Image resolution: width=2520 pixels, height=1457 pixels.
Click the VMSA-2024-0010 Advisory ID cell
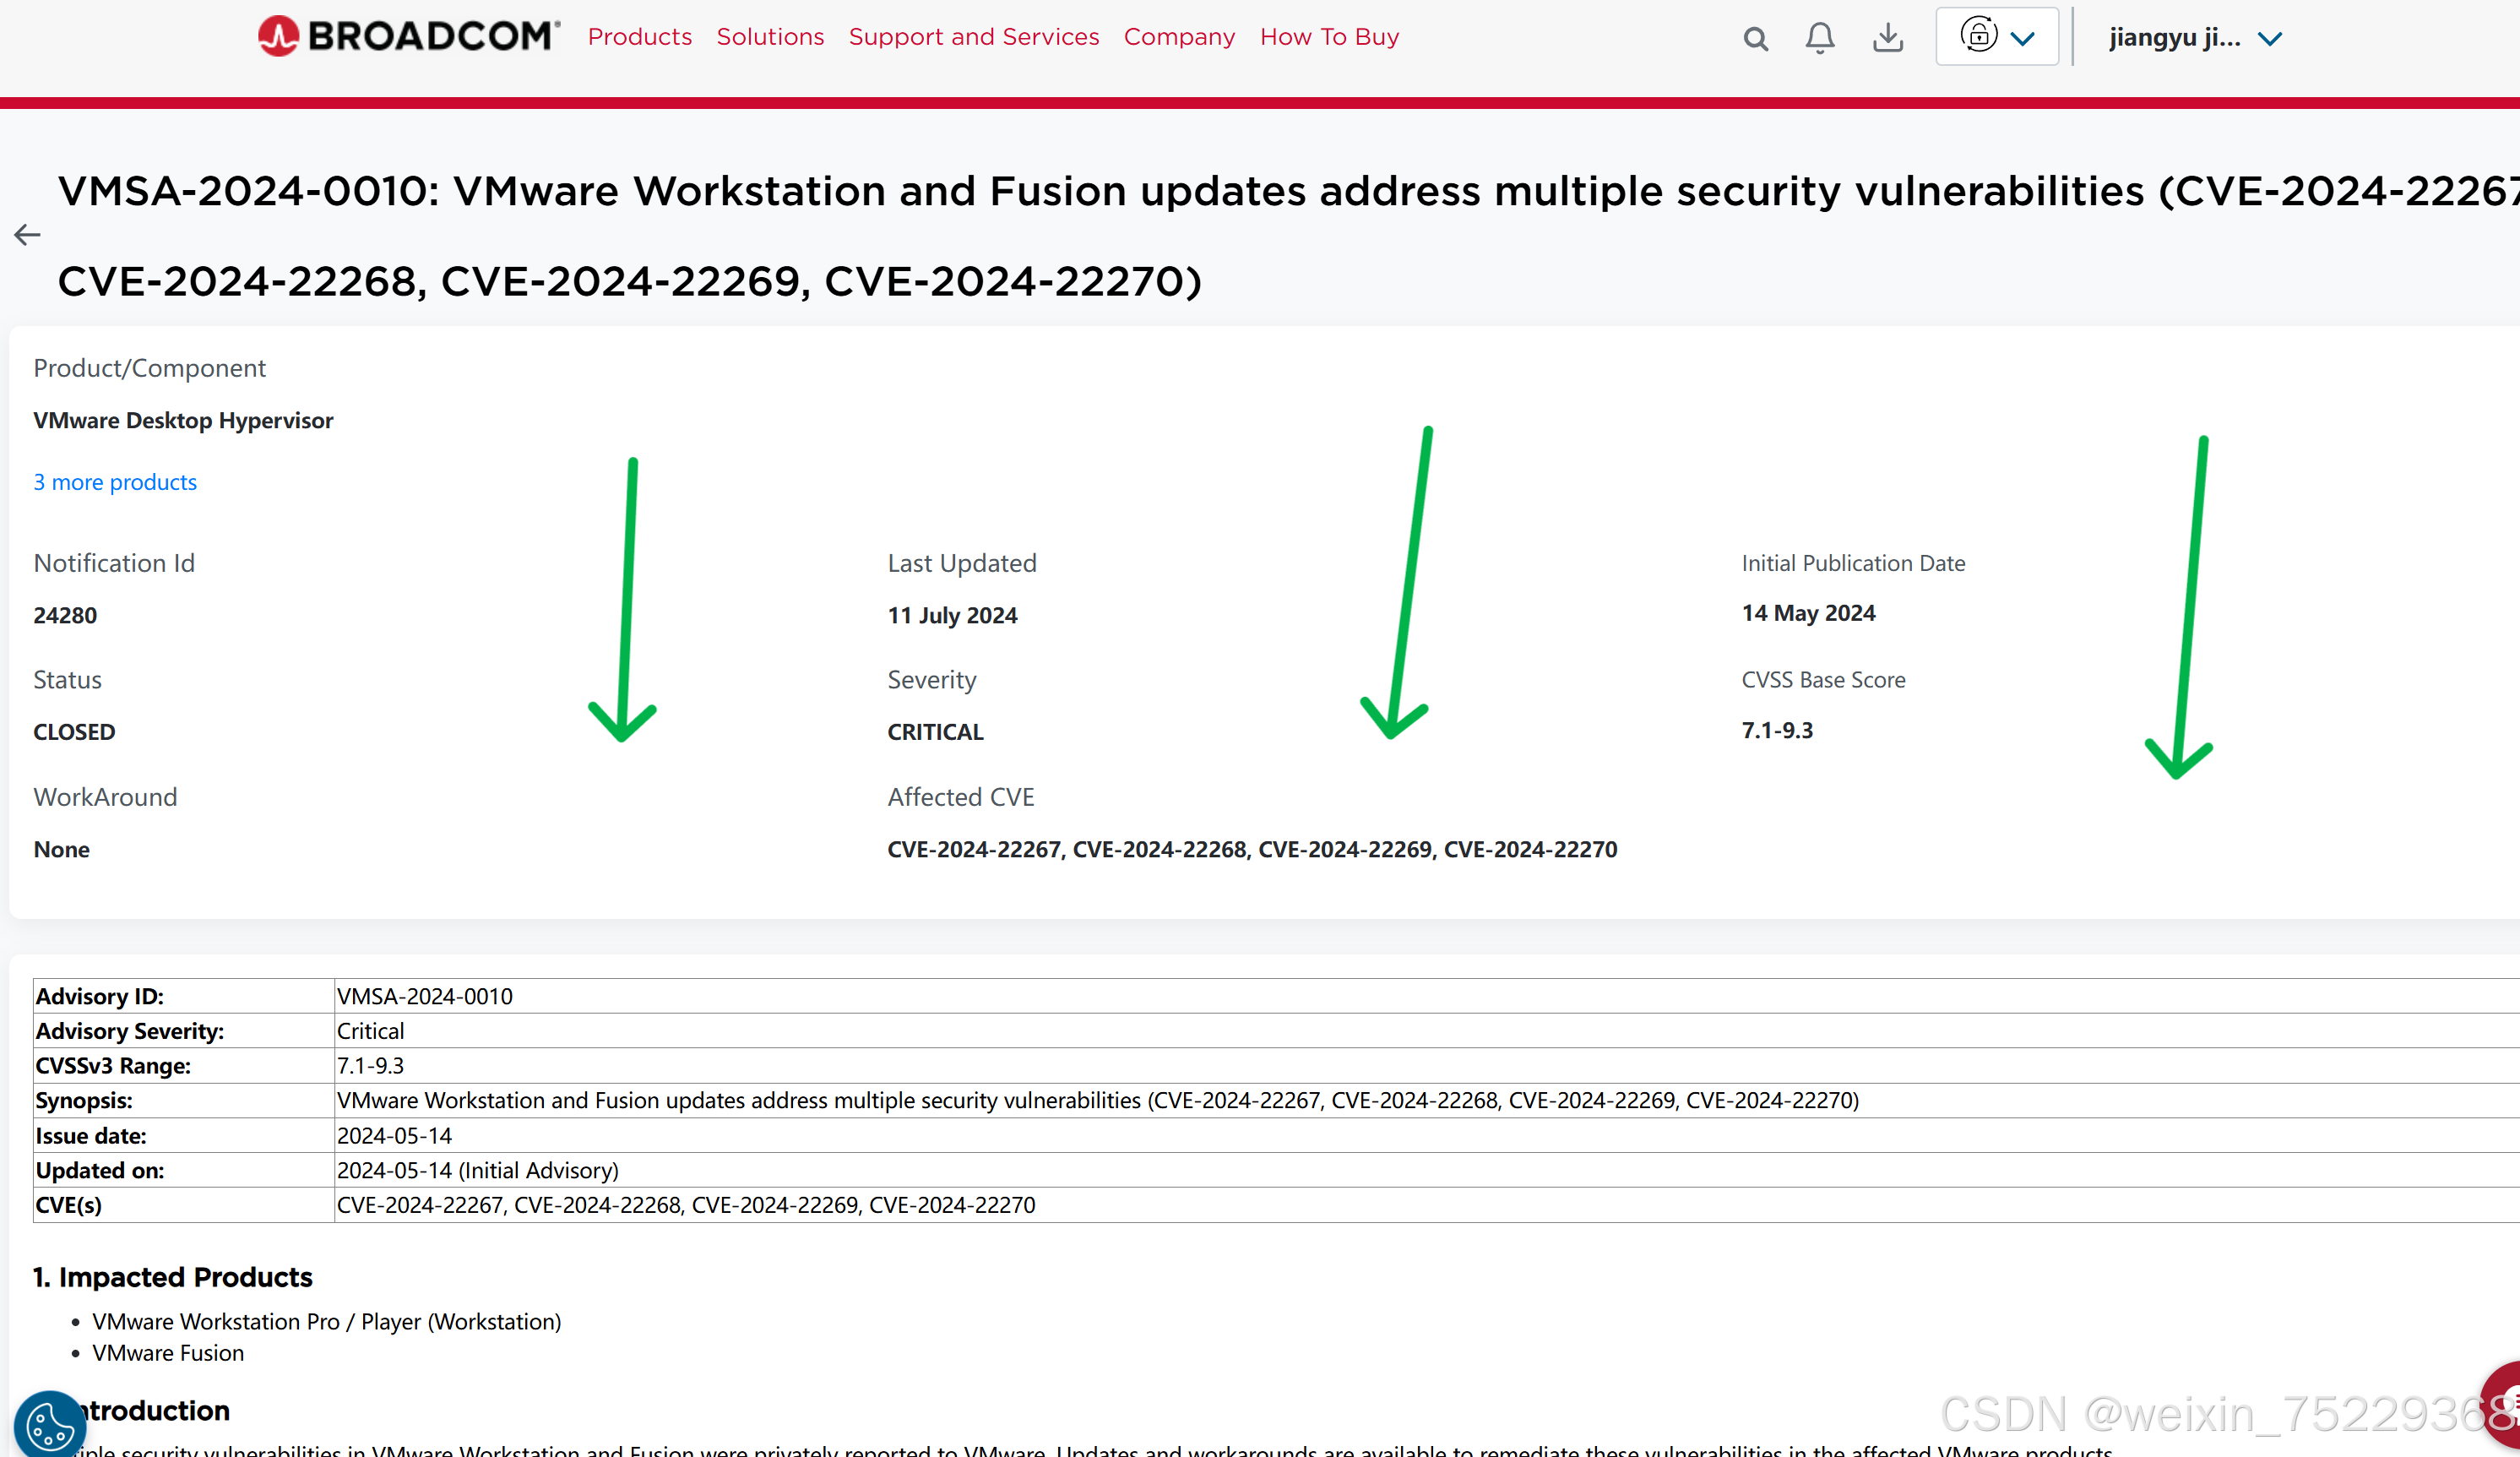coord(425,996)
